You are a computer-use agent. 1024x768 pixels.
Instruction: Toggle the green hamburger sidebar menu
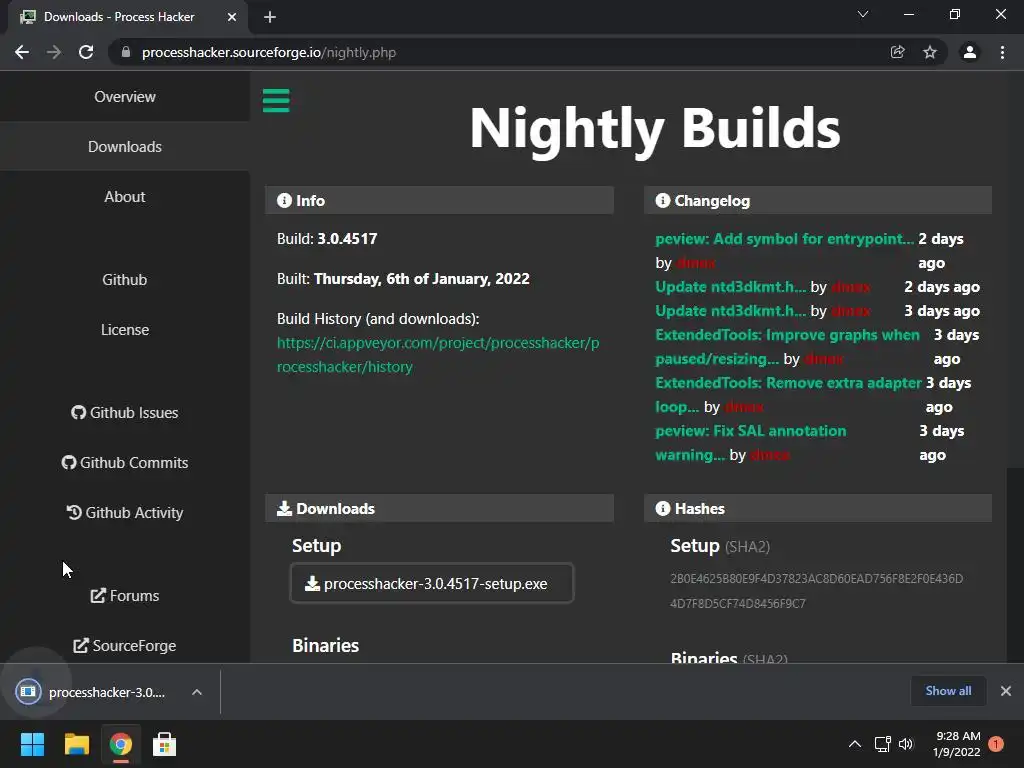(276, 101)
